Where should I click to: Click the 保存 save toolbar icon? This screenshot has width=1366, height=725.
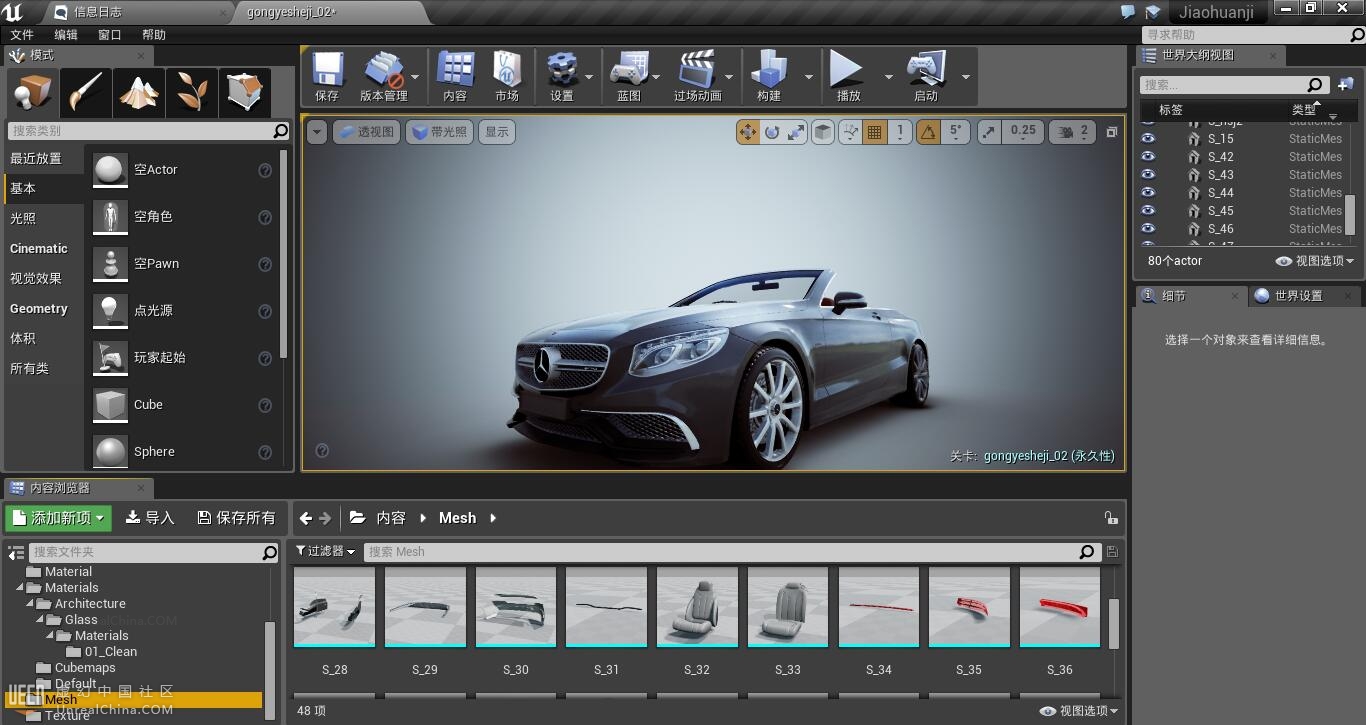327,77
